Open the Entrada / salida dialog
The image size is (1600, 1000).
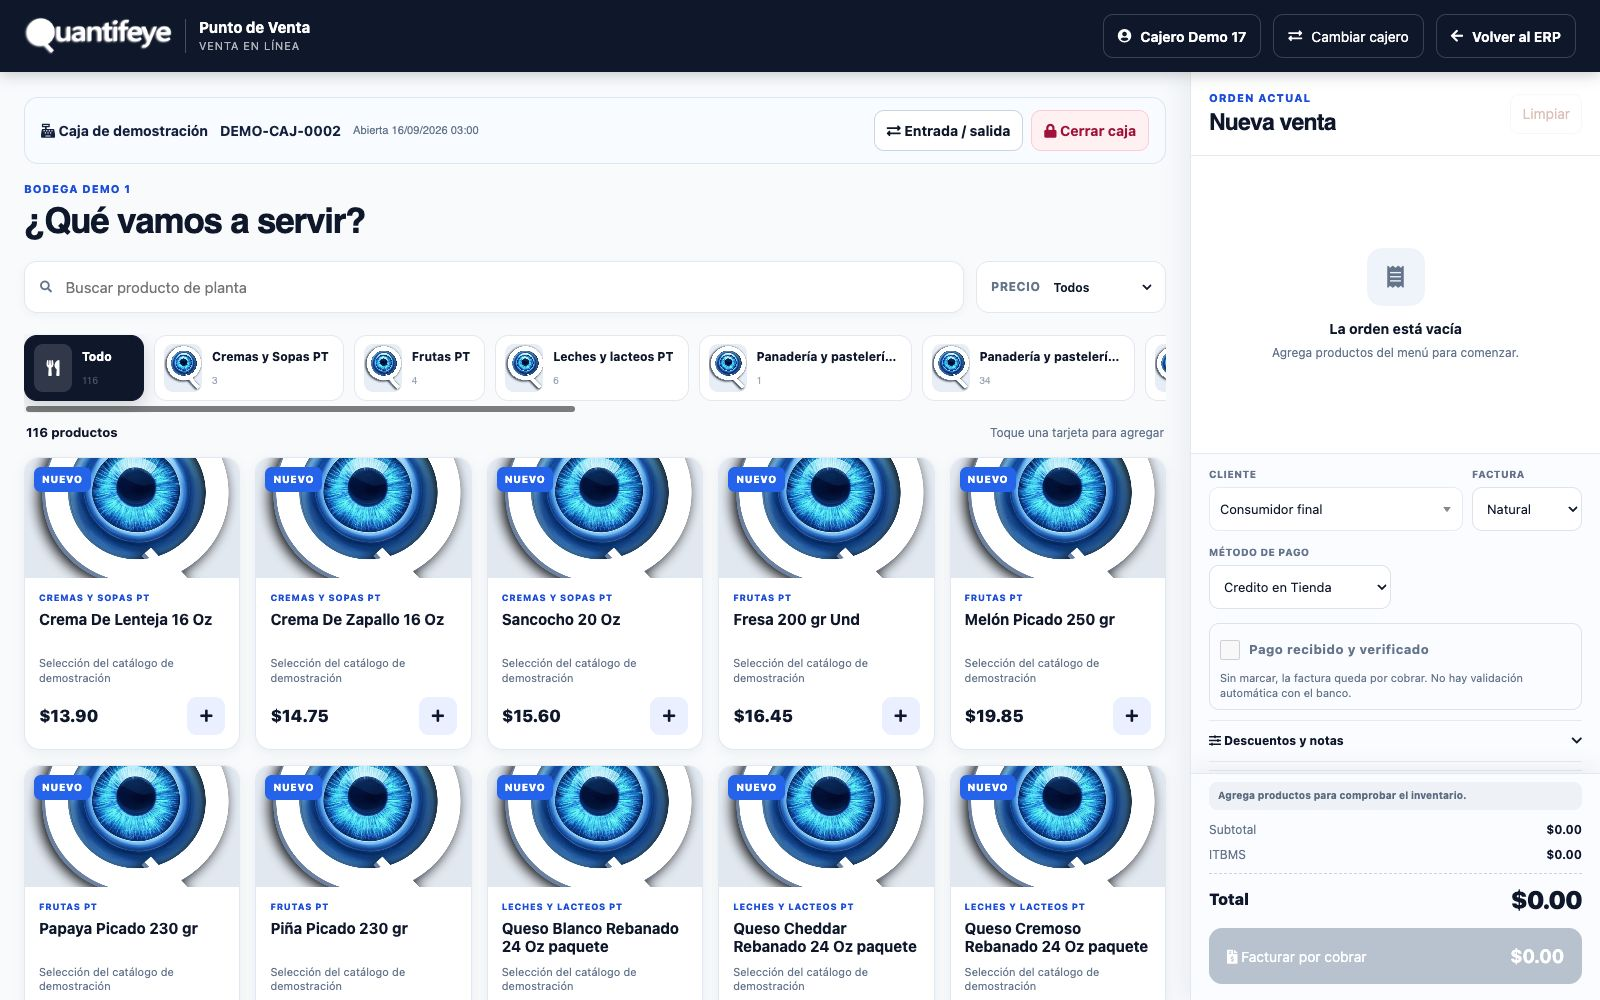tap(948, 131)
